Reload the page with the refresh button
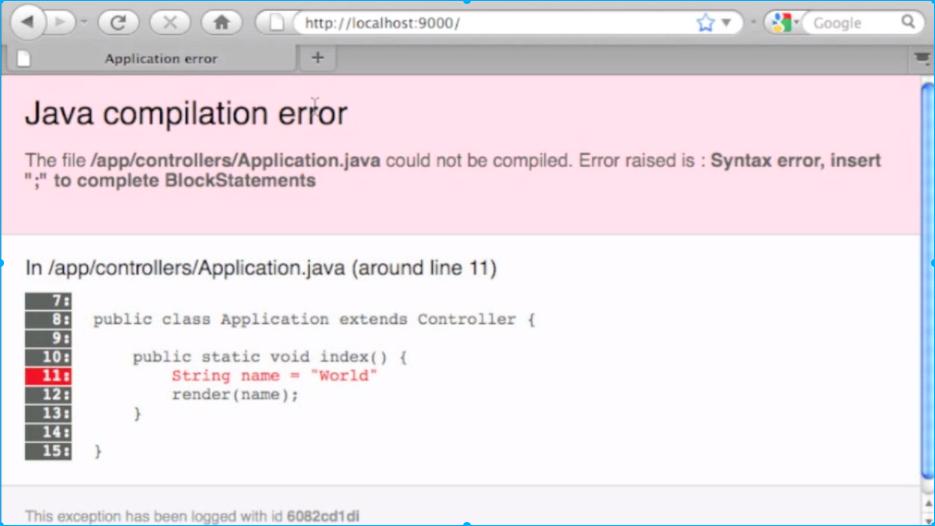The height and width of the screenshot is (526, 935). pyautogui.click(x=118, y=23)
